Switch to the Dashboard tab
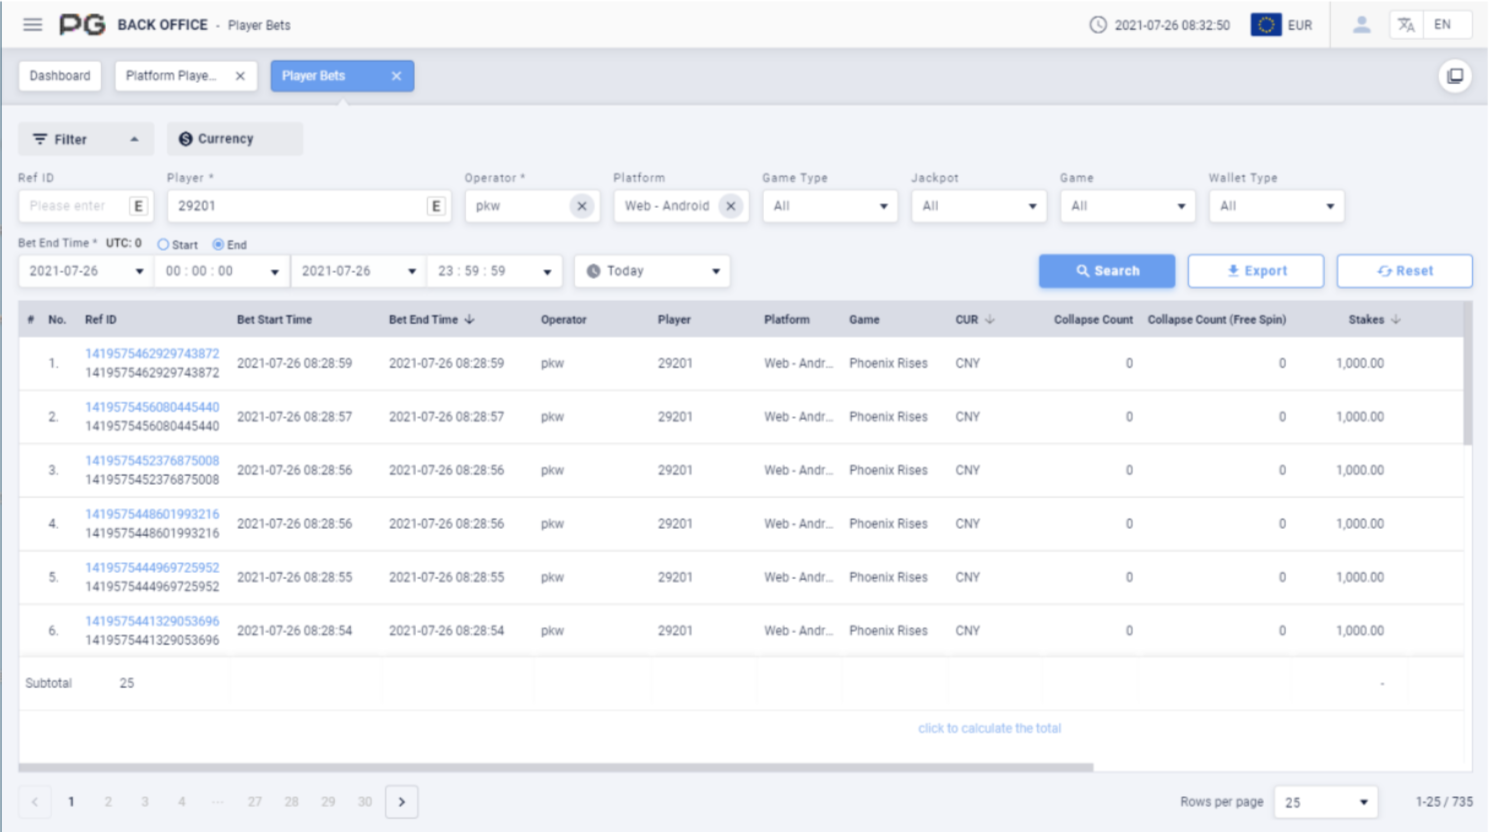1490x832 pixels. pyautogui.click(x=60, y=76)
